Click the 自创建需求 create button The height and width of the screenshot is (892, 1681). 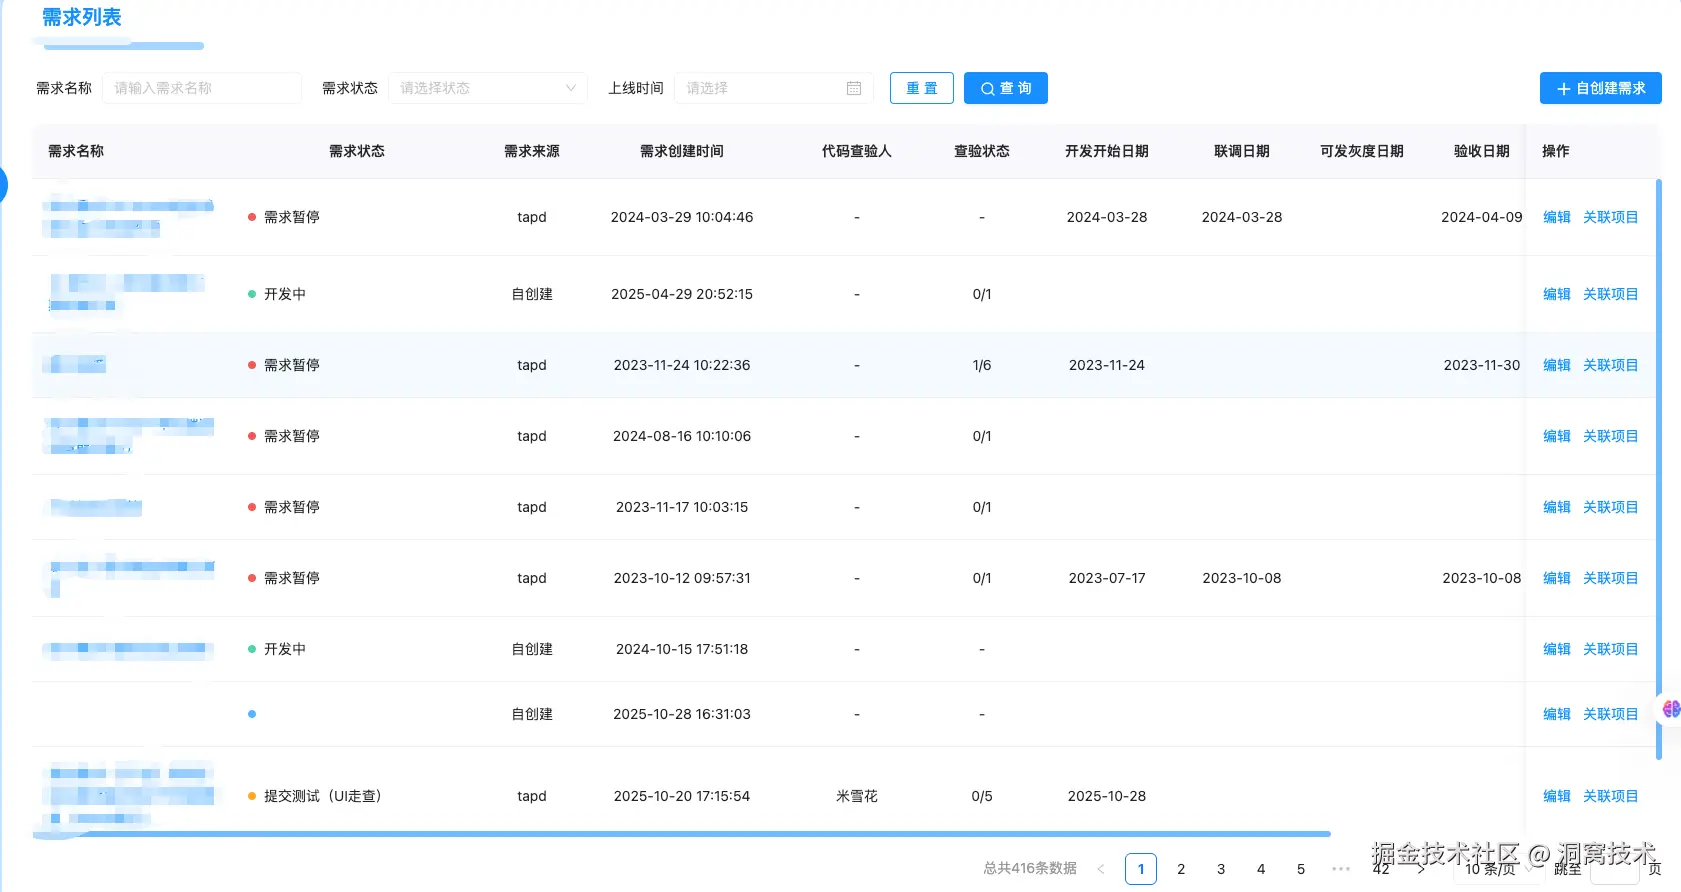(1600, 88)
